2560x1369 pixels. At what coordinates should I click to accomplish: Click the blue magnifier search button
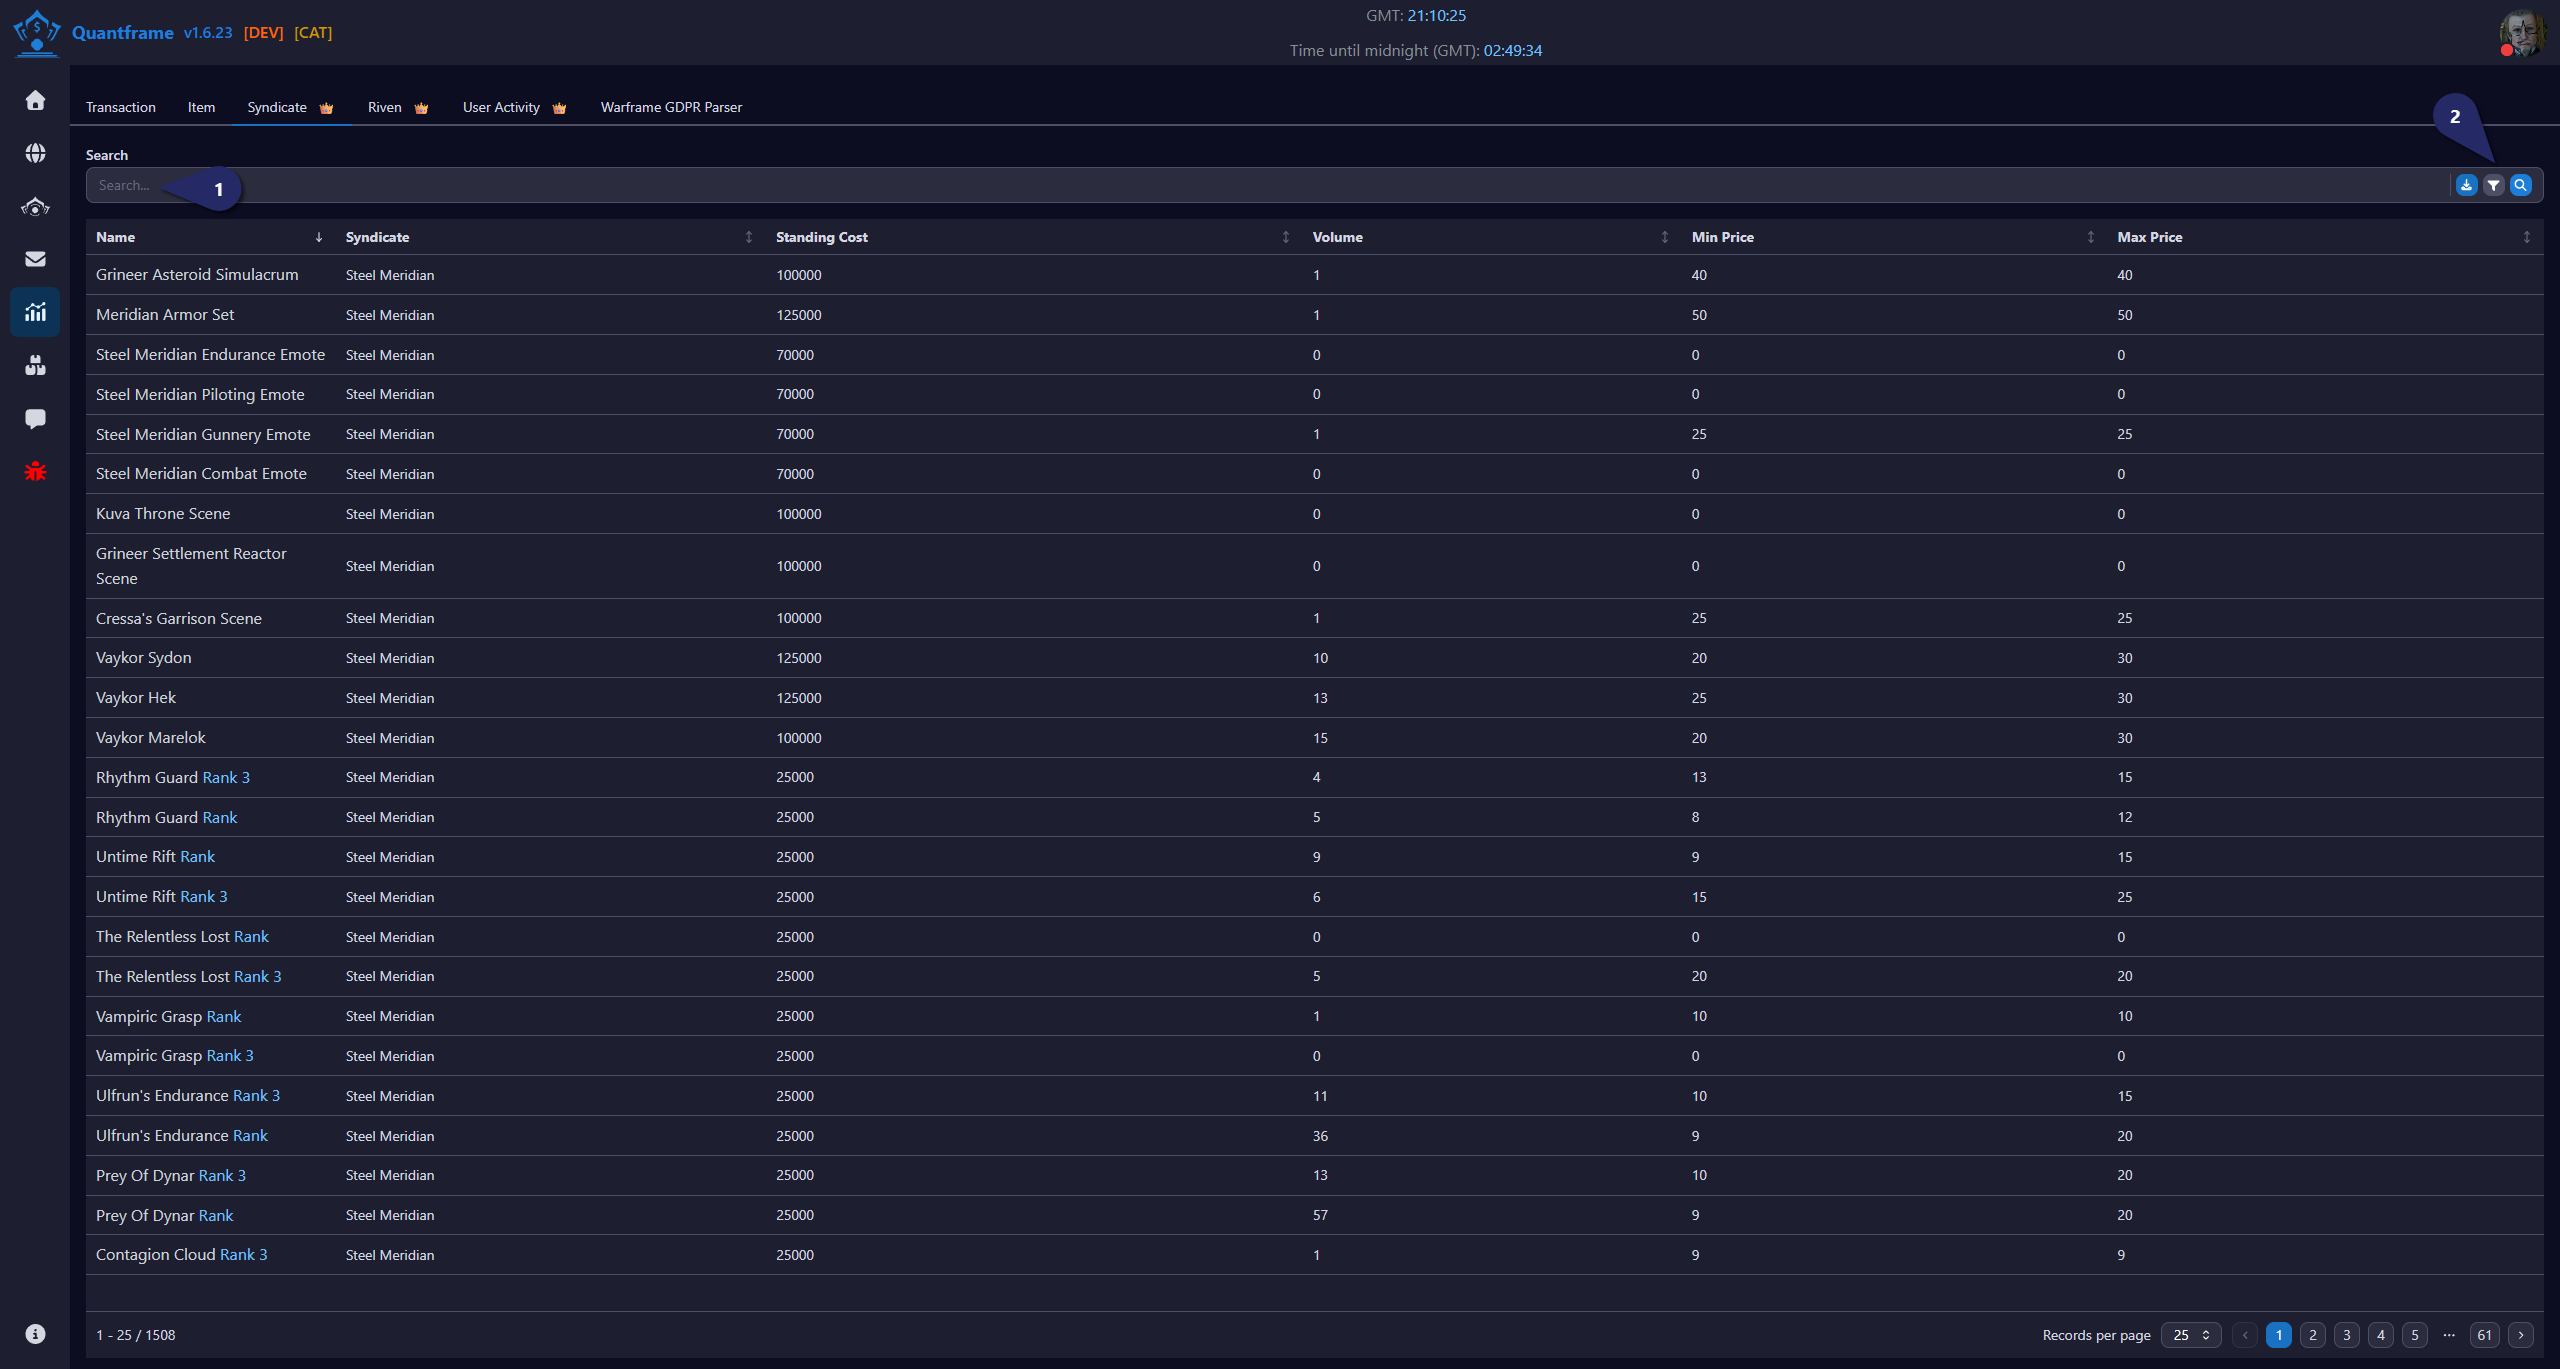click(x=2521, y=185)
